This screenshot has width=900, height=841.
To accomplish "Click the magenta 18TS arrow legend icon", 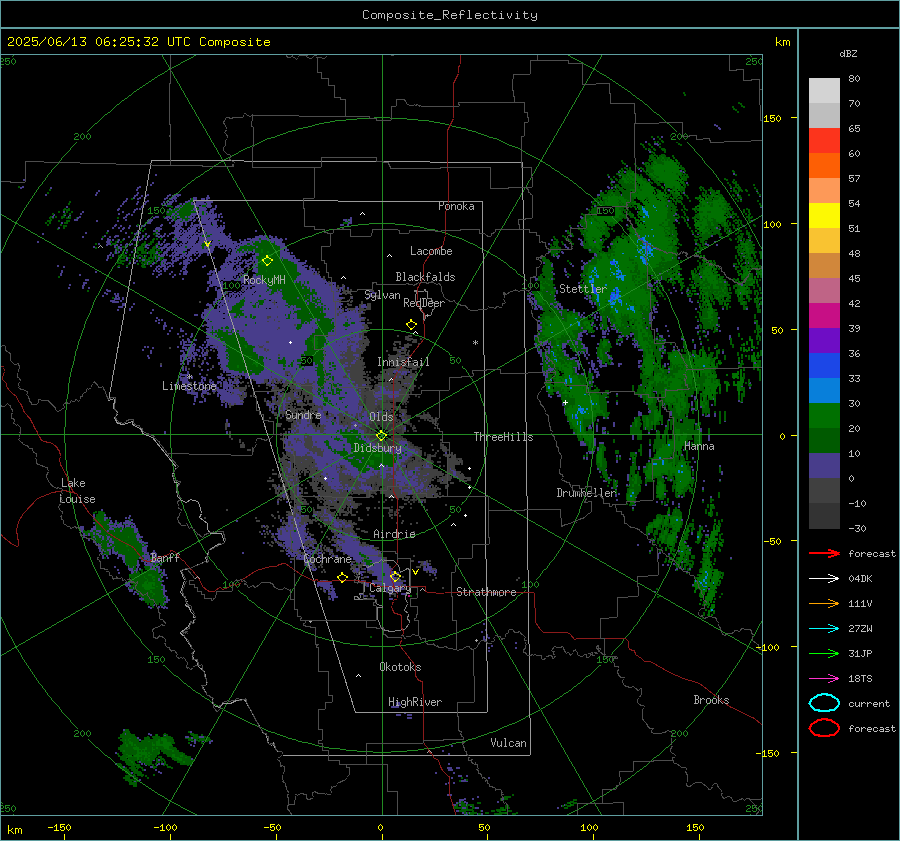I will pyautogui.click(x=824, y=679).
